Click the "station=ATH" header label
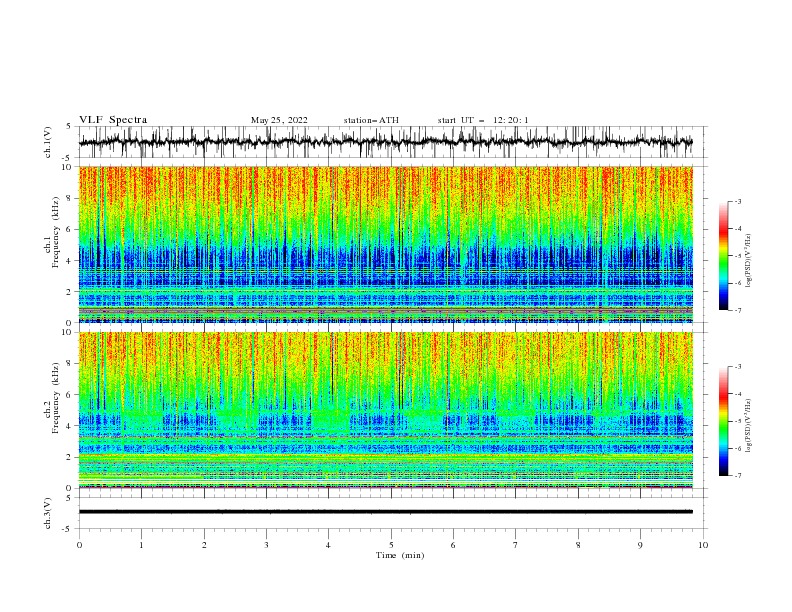The height and width of the screenshot is (612, 792). click(371, 120)
